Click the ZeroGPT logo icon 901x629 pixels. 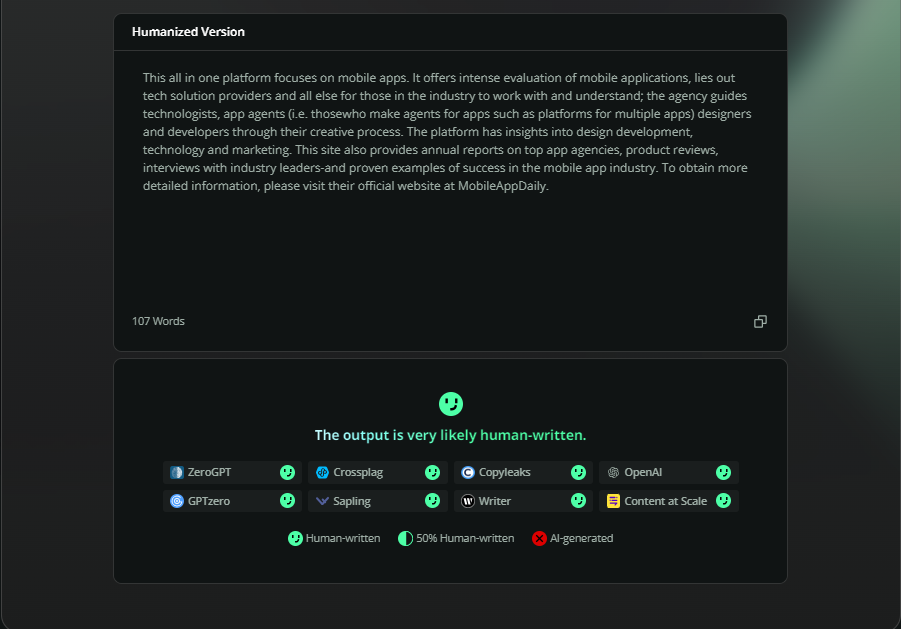(177, 472)
